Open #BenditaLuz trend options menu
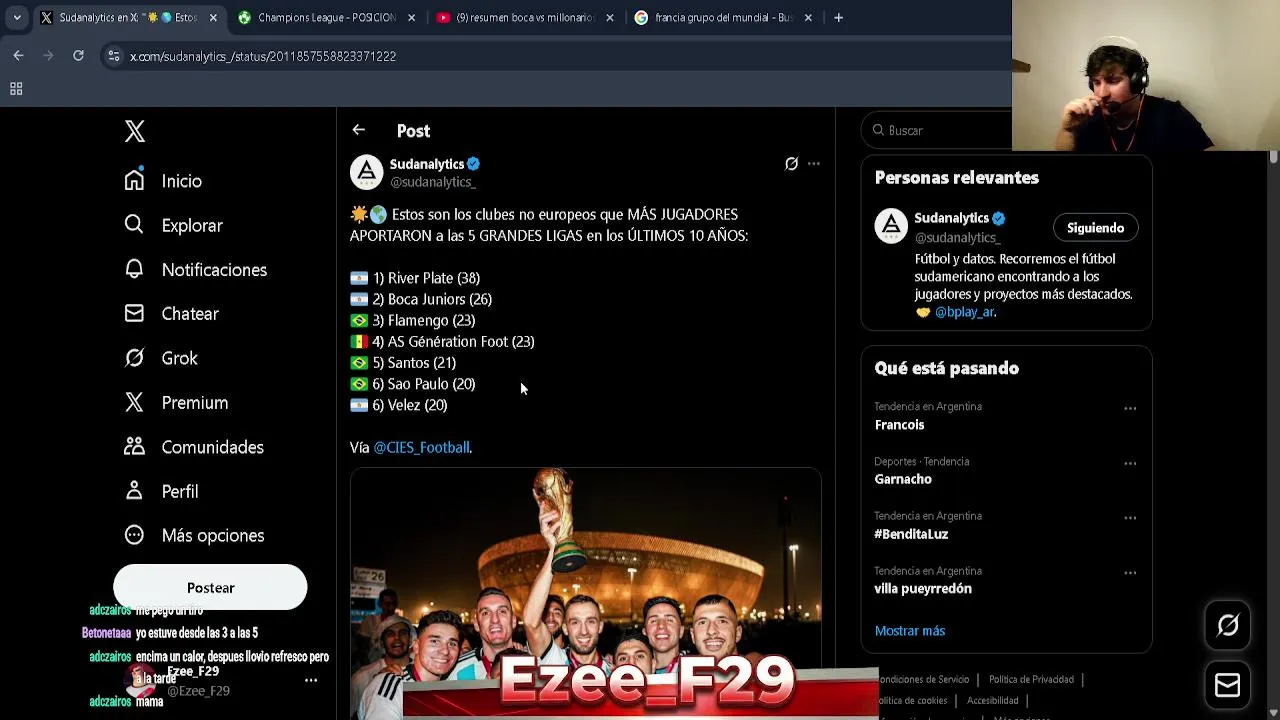 tap(1130, 518)
